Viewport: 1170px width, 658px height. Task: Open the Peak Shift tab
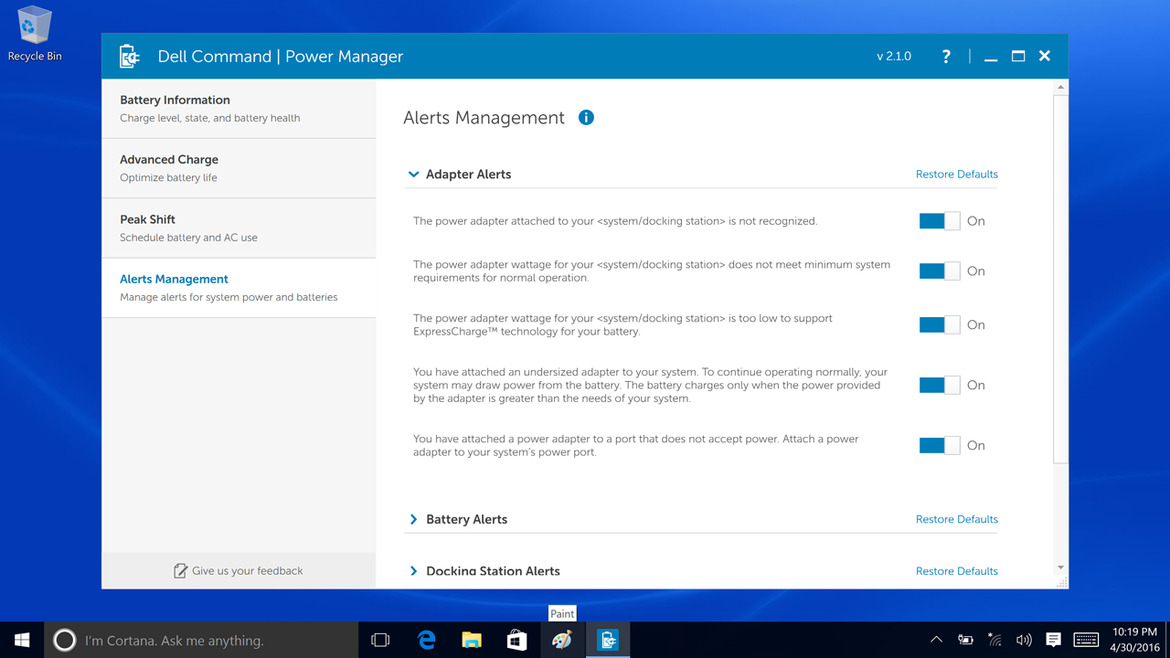pyautogui.click(x=239, y=228)
